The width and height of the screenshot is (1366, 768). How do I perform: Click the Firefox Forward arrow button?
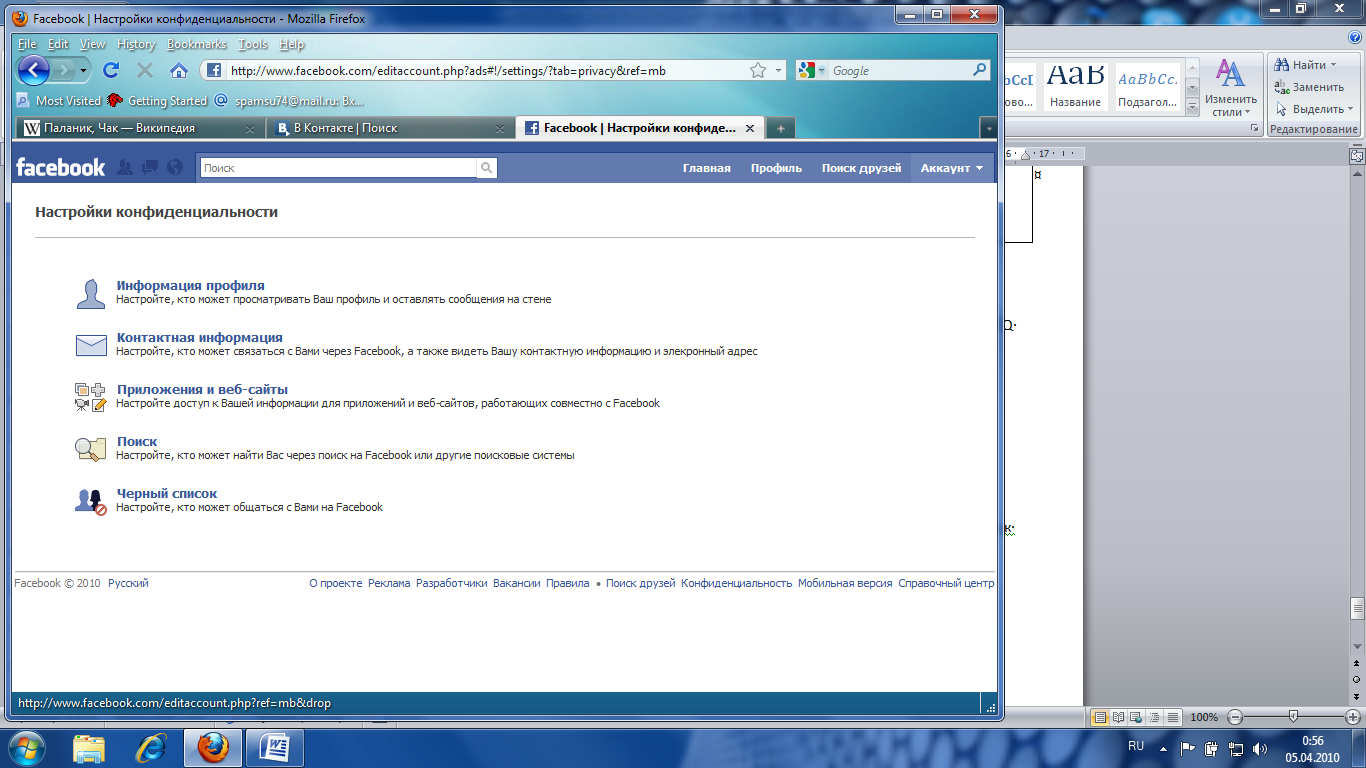click(65, 70)
